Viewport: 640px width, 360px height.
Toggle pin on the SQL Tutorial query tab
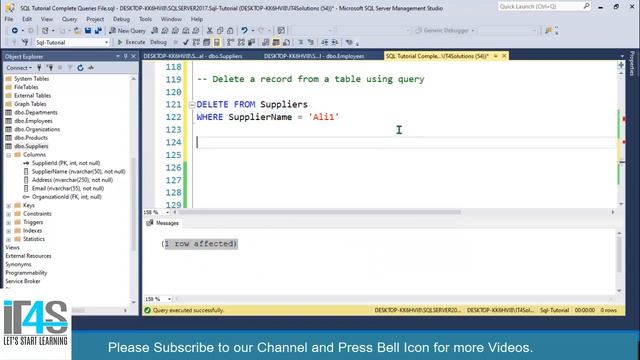[x=496, y=56]
